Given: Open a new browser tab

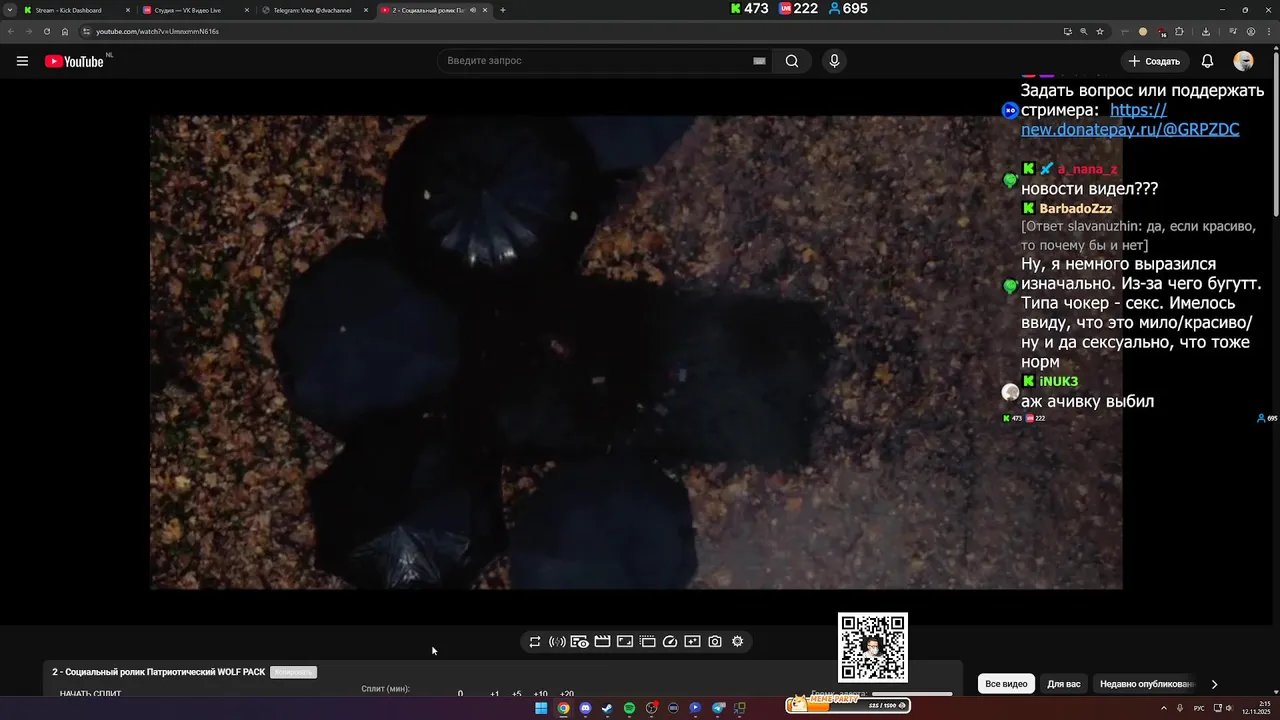Looking at the screenshot, I should [x=503, y=10].
